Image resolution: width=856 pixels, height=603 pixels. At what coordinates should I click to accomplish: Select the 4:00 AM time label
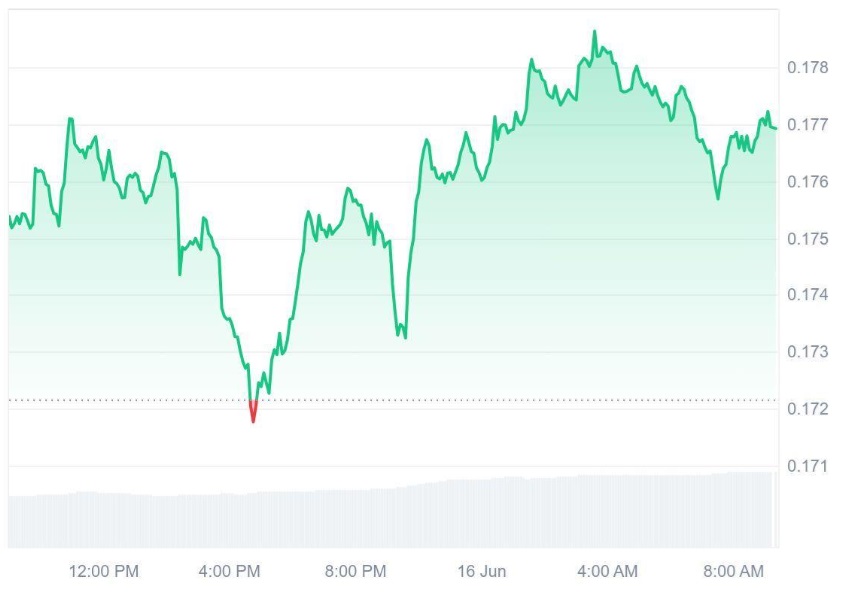pyautogui.click(x=608, y=572)
